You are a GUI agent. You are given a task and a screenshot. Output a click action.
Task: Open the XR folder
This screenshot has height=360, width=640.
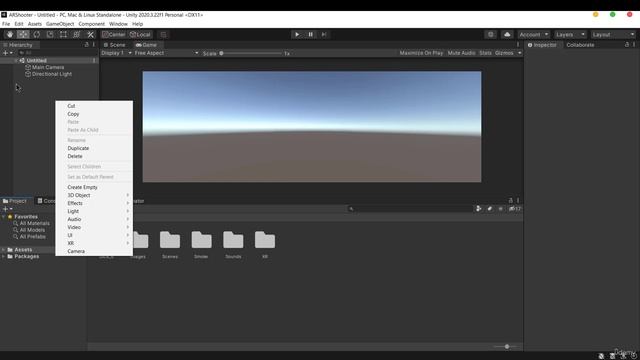(x=265, y=244)
